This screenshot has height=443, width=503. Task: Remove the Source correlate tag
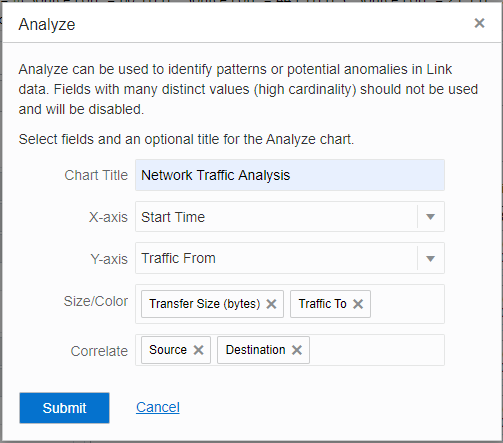[198, 350]
